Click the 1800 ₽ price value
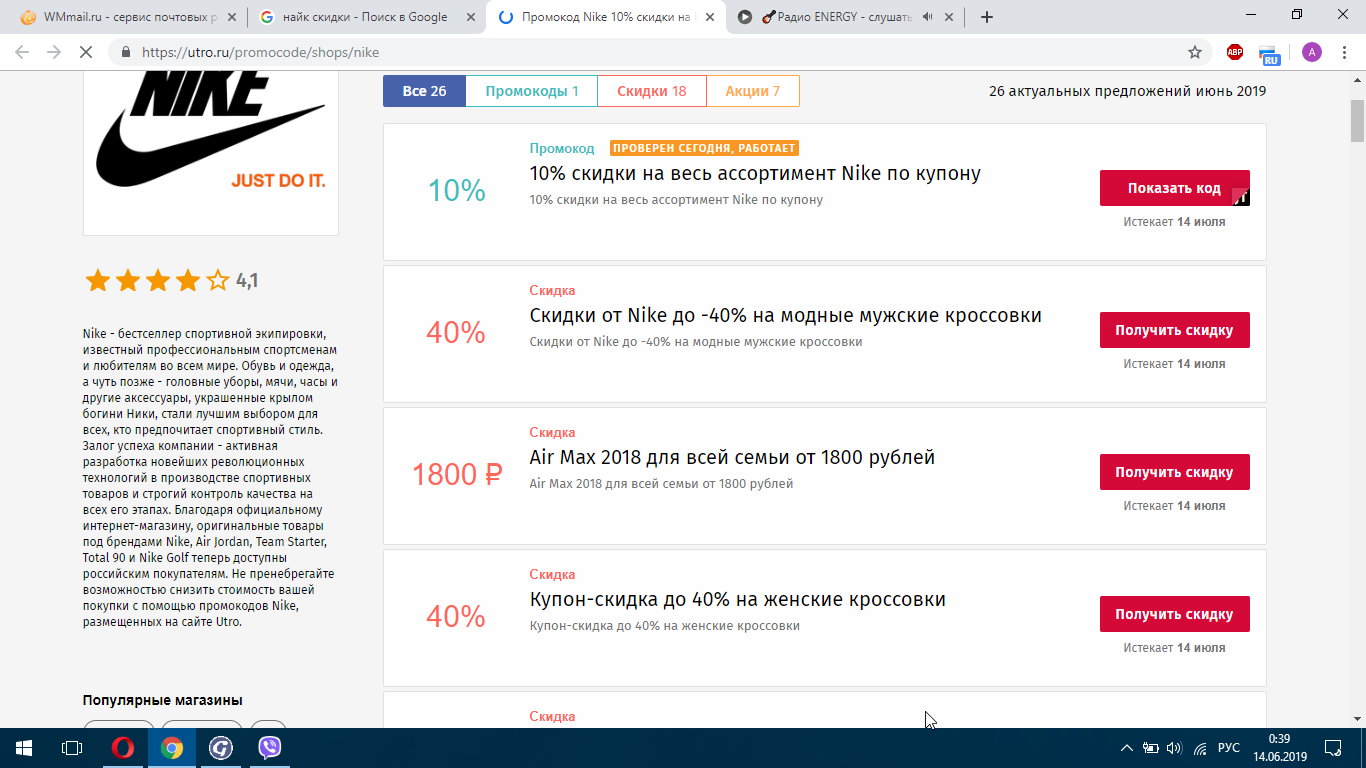The image size is (1366, 768). point(457,475)
